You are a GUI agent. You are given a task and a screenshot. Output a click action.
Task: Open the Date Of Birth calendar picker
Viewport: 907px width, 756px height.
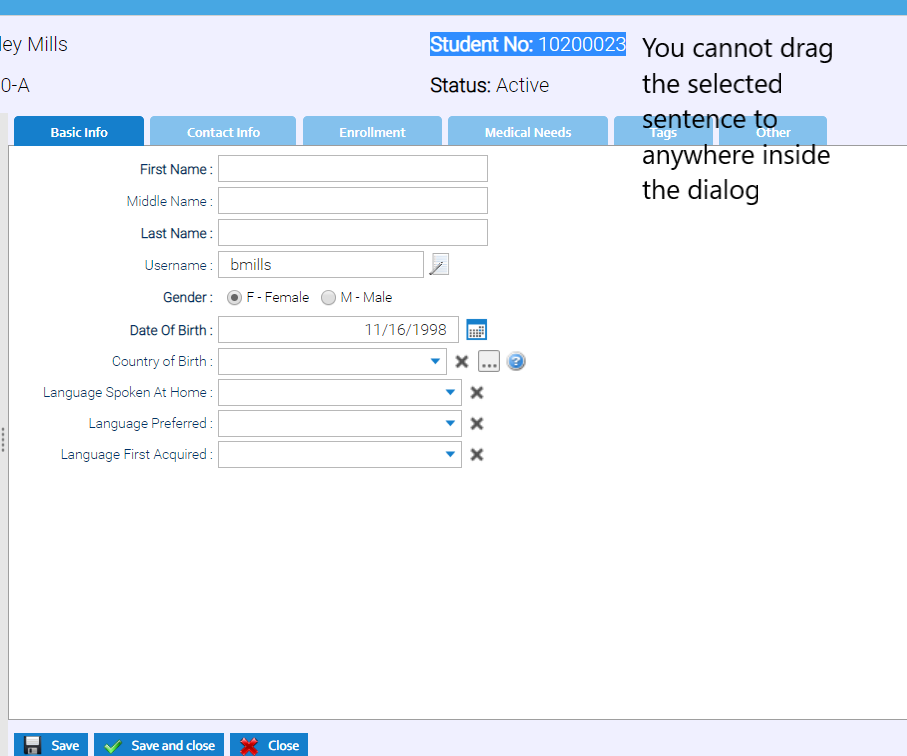click(477, 329)
